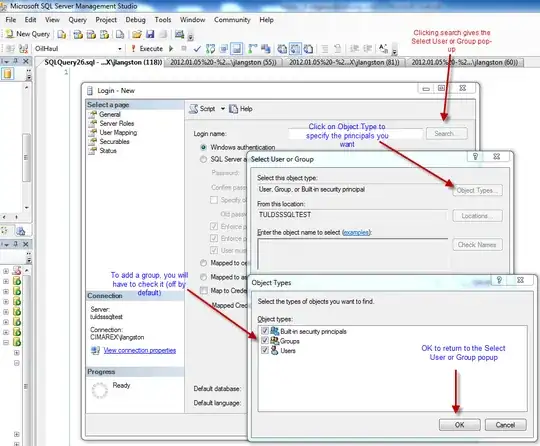Image resolution: width=540 pixels, height=446 pixels.
Task: Select the Windows authentication radio button
Action: tap(204, 147)
